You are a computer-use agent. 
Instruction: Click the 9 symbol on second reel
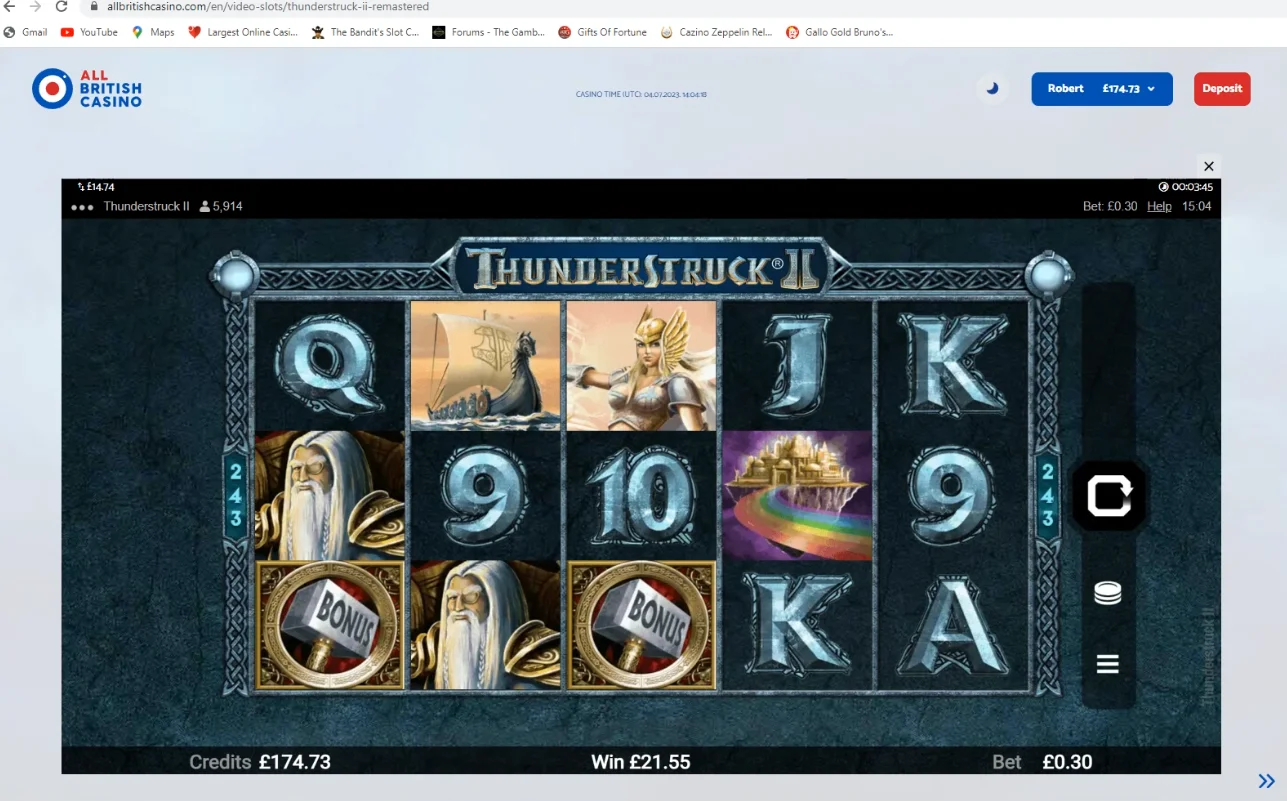[x=485, y=496]
